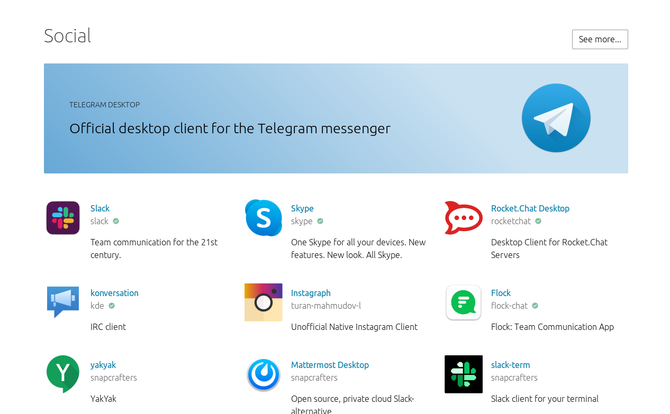Viewport: 670px width, 414px height.
Task: Click the konversation megaphone icon
Action: coord(63,302)
